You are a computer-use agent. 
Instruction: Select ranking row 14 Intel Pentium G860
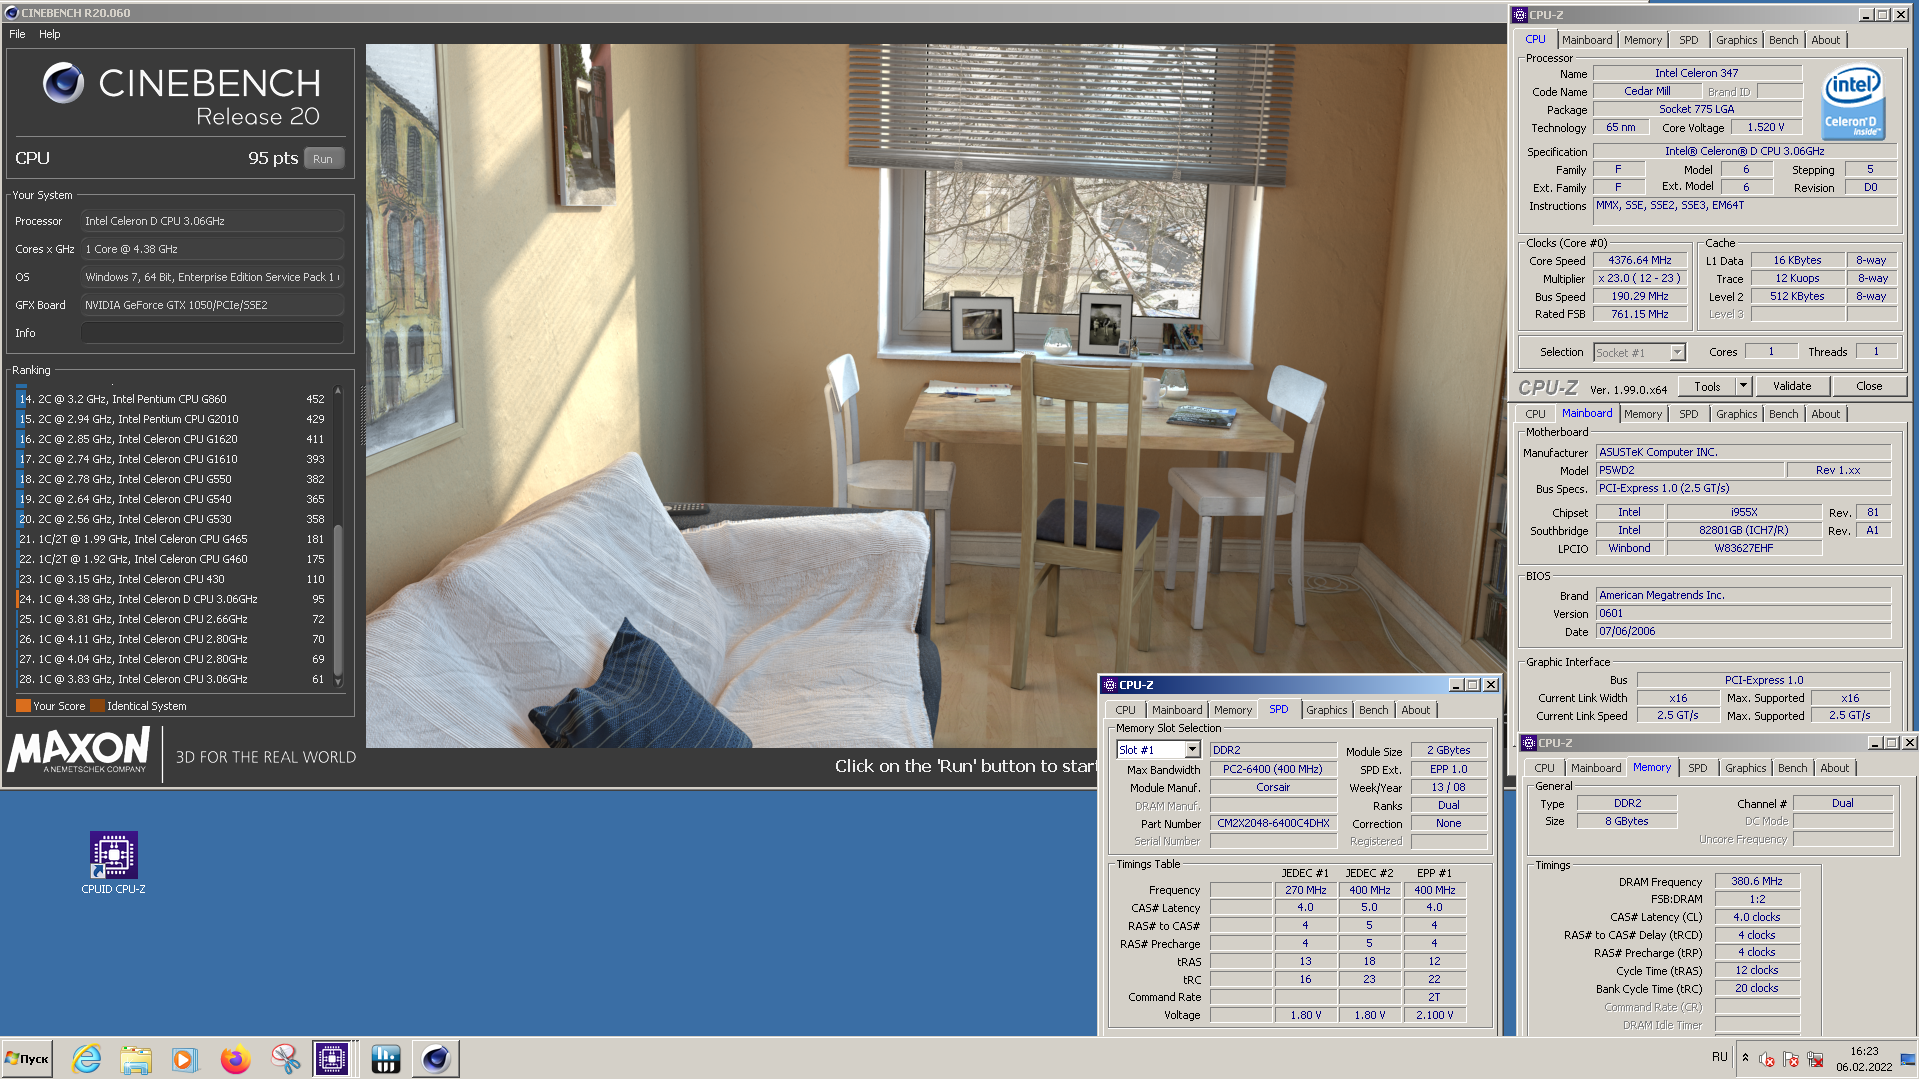(171, 399)
